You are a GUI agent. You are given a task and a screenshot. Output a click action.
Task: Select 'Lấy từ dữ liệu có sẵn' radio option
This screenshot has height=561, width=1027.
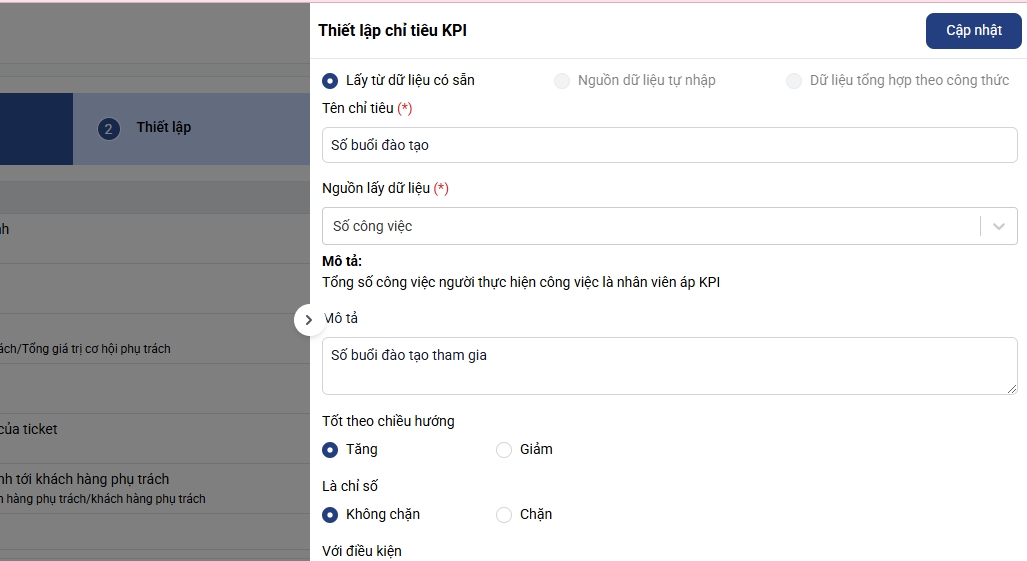coord(330,80)
